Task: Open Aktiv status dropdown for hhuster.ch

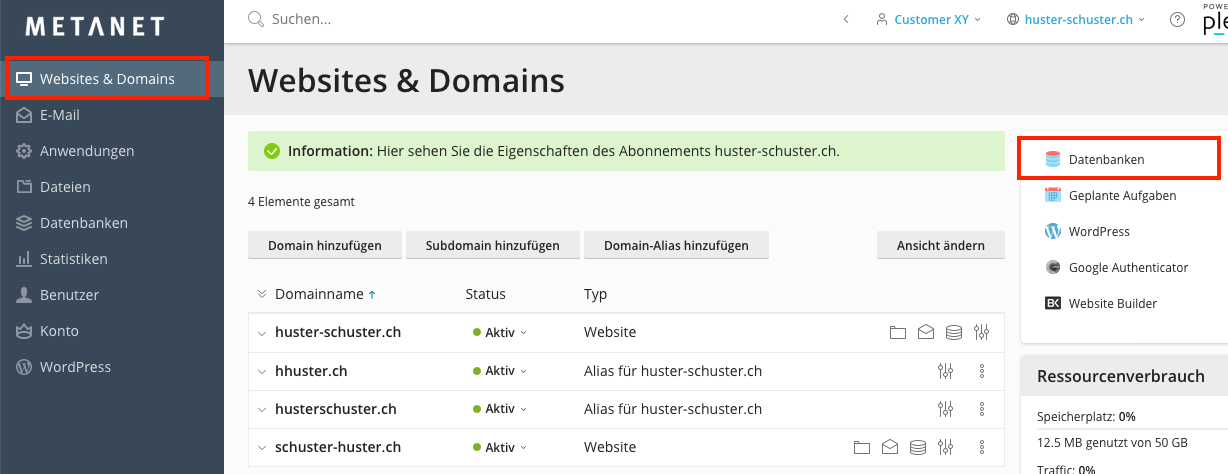Action: [499, 371]
